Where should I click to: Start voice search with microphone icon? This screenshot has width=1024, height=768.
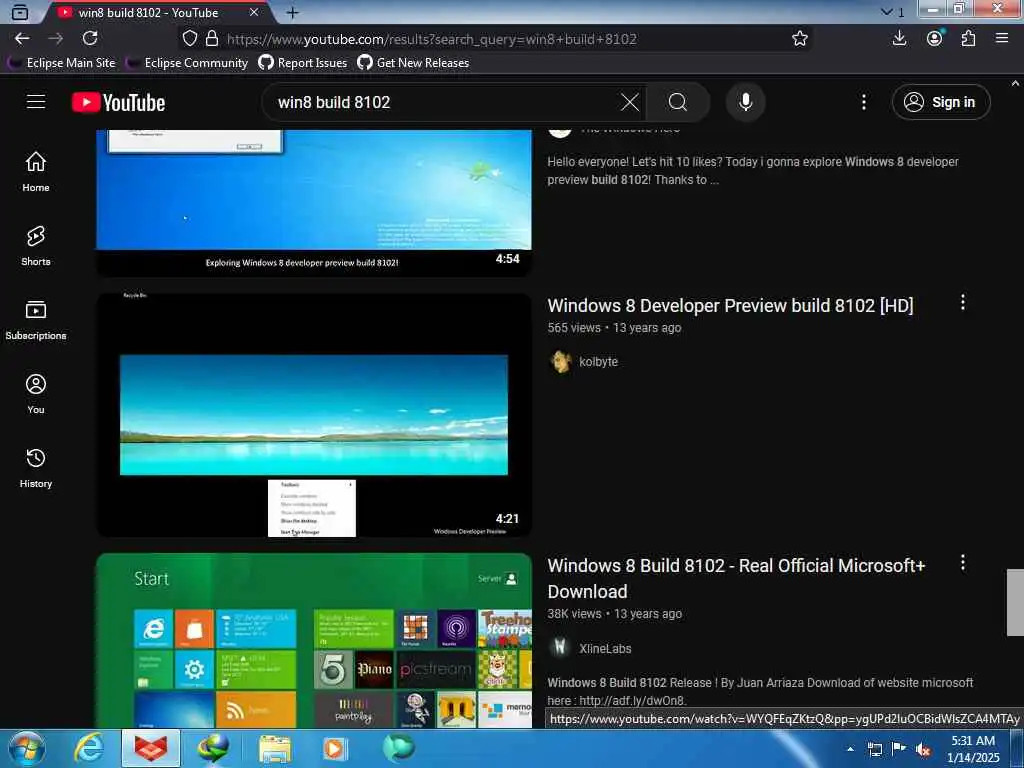click(745, 103)
